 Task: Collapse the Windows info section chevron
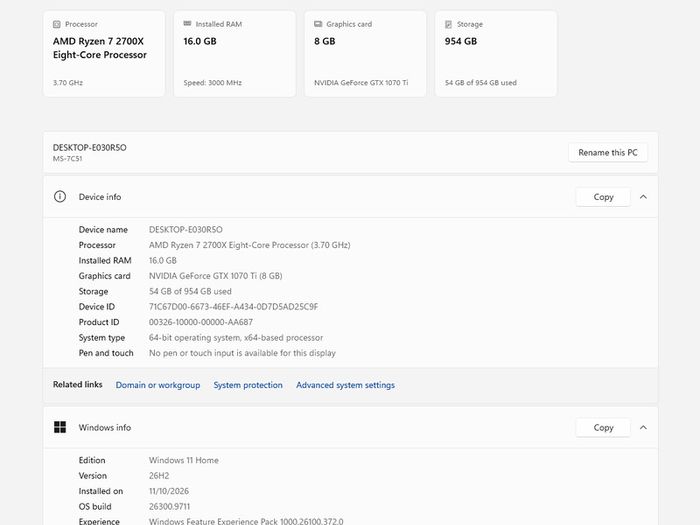(643, 427)
